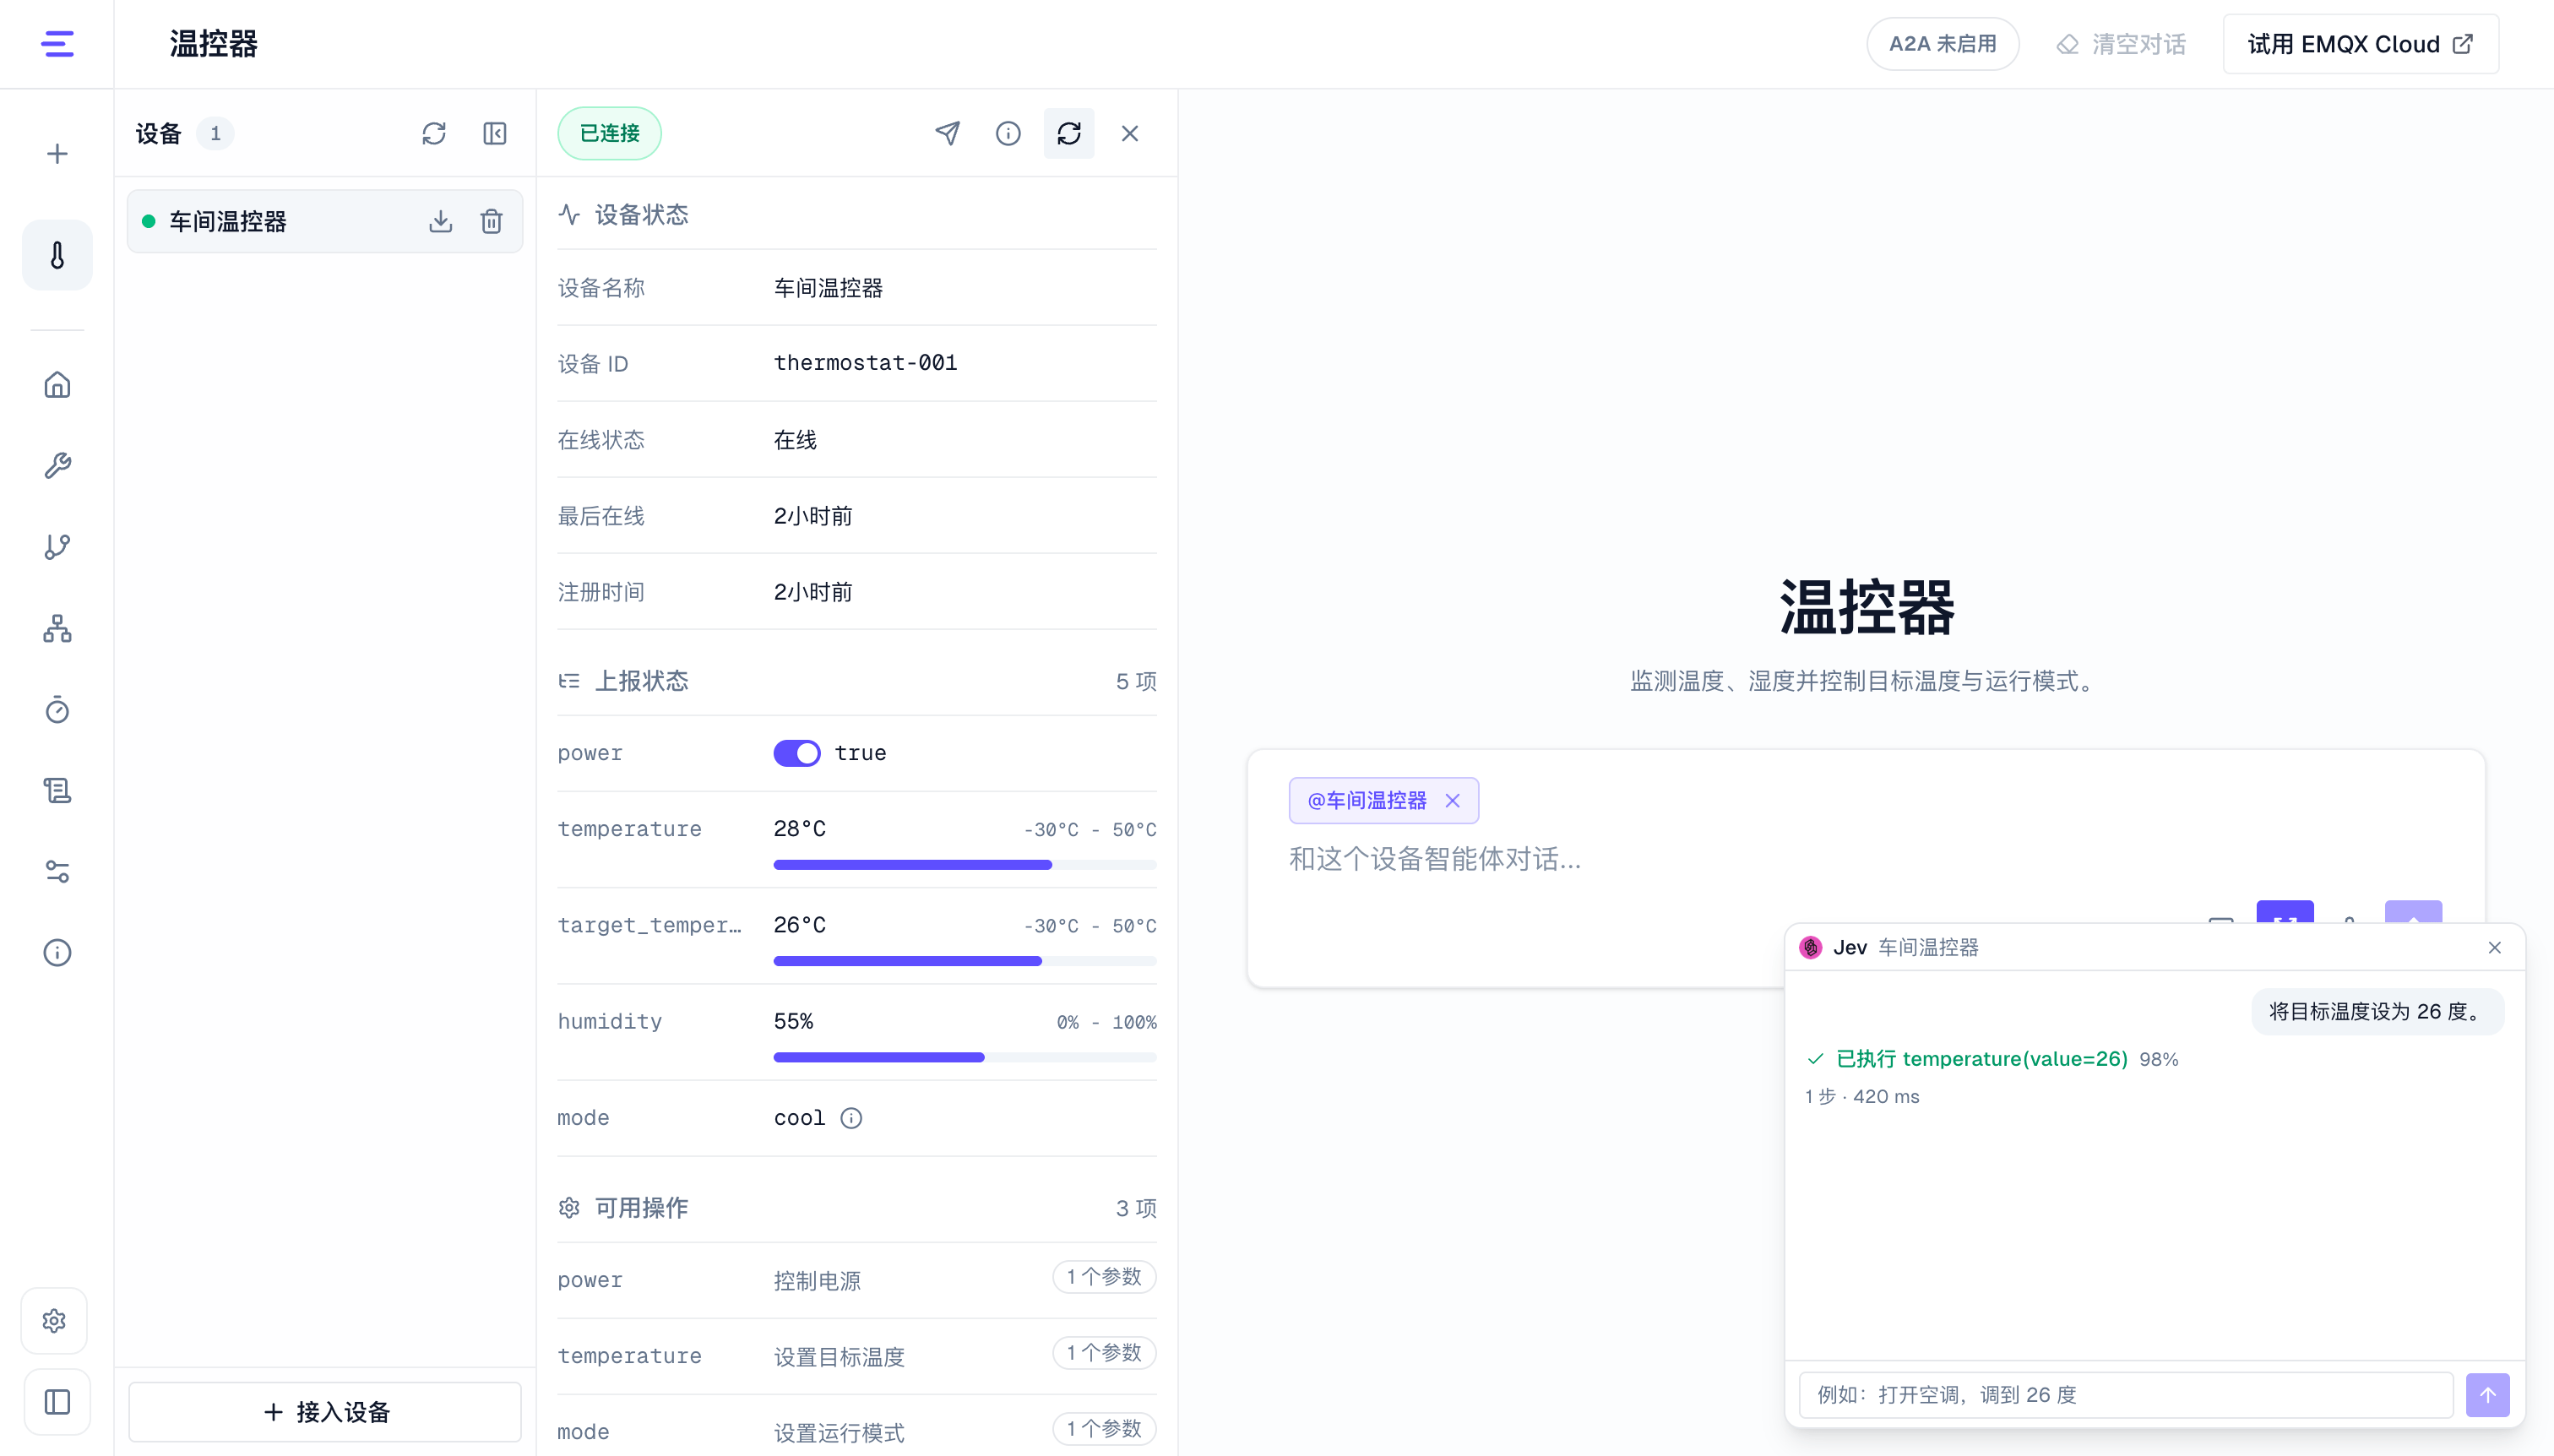Open the info circle sidebar icon
Screen dimensions: 2554x1456
[x=57, y=952]
